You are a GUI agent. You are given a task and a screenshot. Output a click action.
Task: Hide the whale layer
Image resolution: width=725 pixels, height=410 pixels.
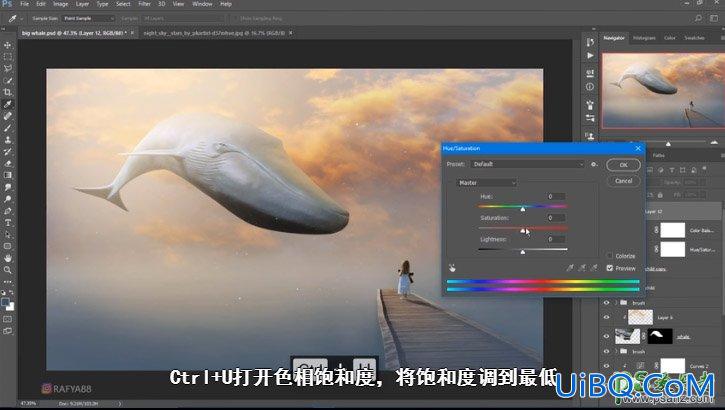click(606, 336)
